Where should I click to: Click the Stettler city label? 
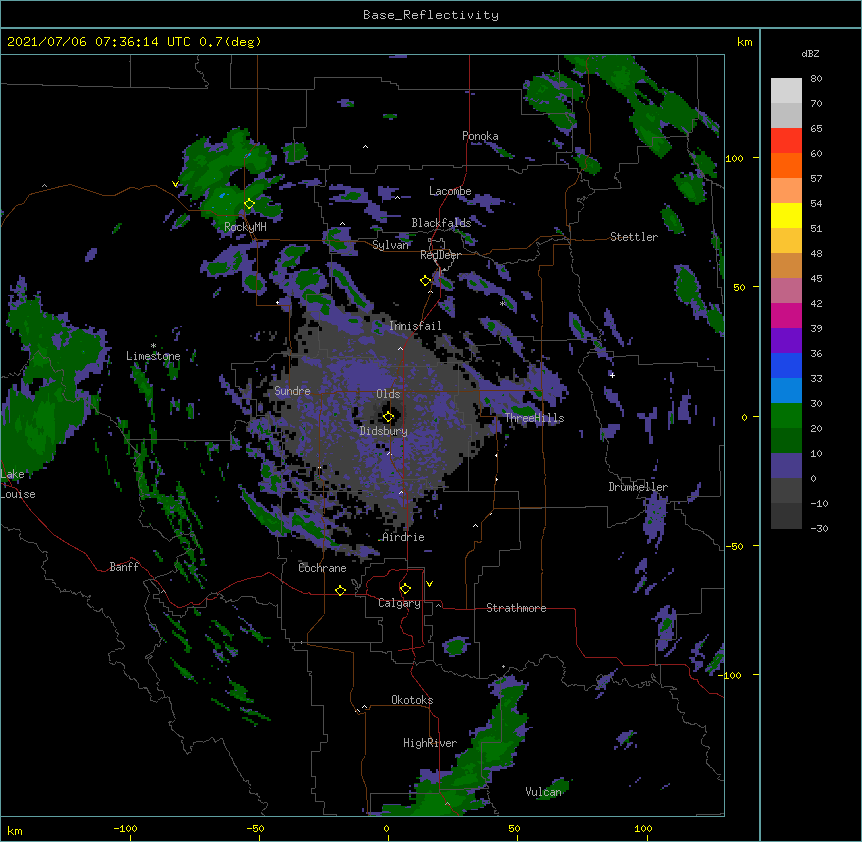click(x=634, y=237)
